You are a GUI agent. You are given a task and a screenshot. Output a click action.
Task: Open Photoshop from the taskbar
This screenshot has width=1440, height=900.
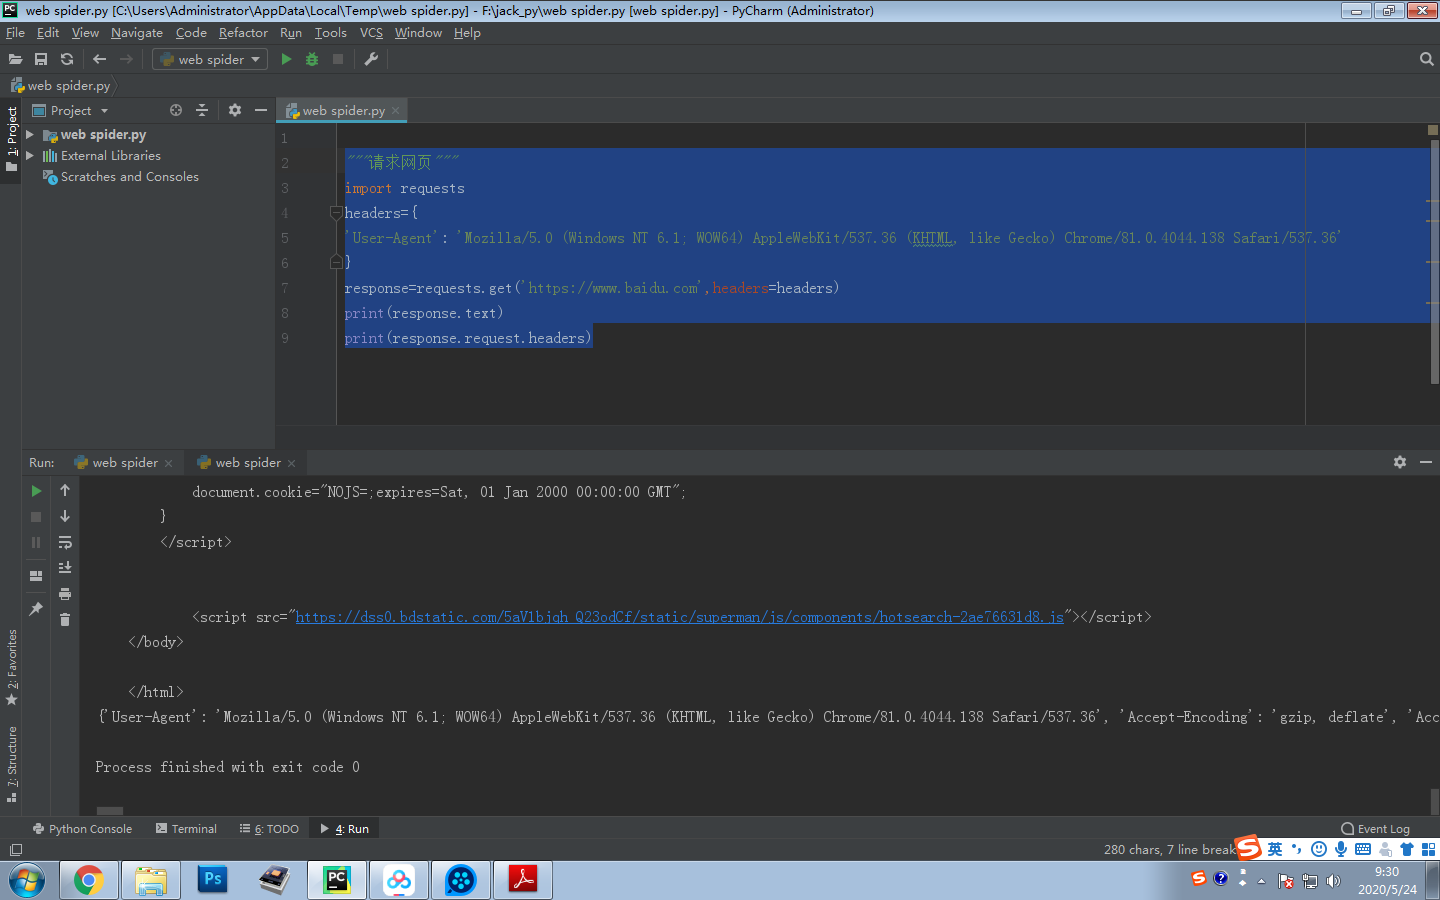point(213,880)
